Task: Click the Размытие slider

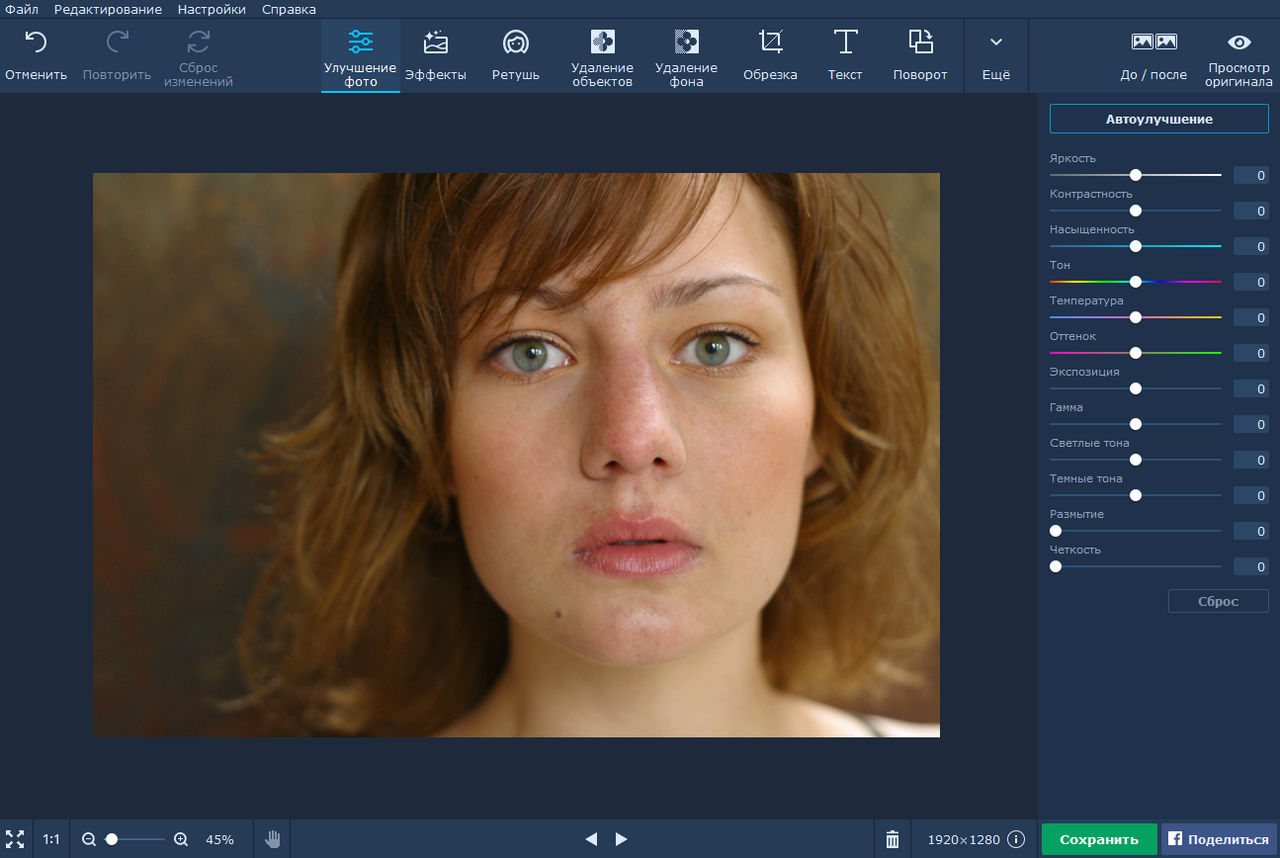Action: tap(1136, 531)
